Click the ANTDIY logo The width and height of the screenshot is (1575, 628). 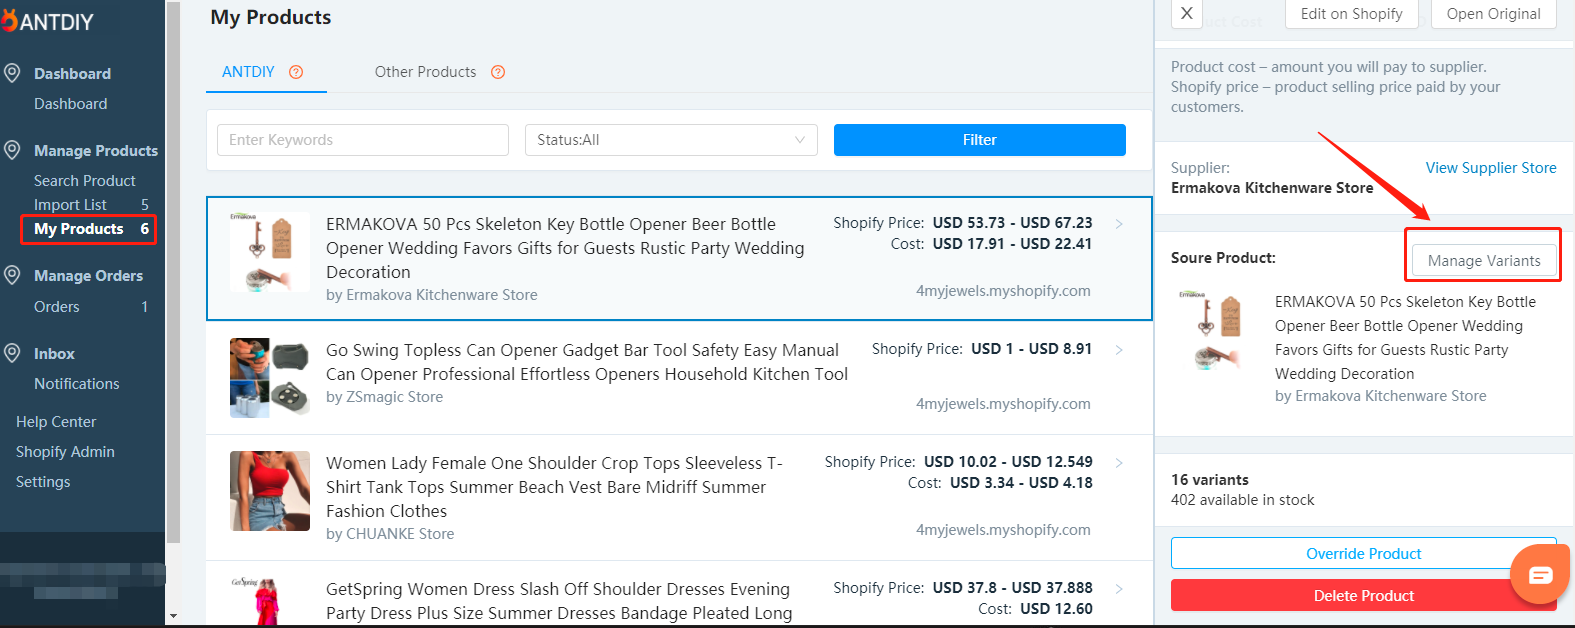48,21
